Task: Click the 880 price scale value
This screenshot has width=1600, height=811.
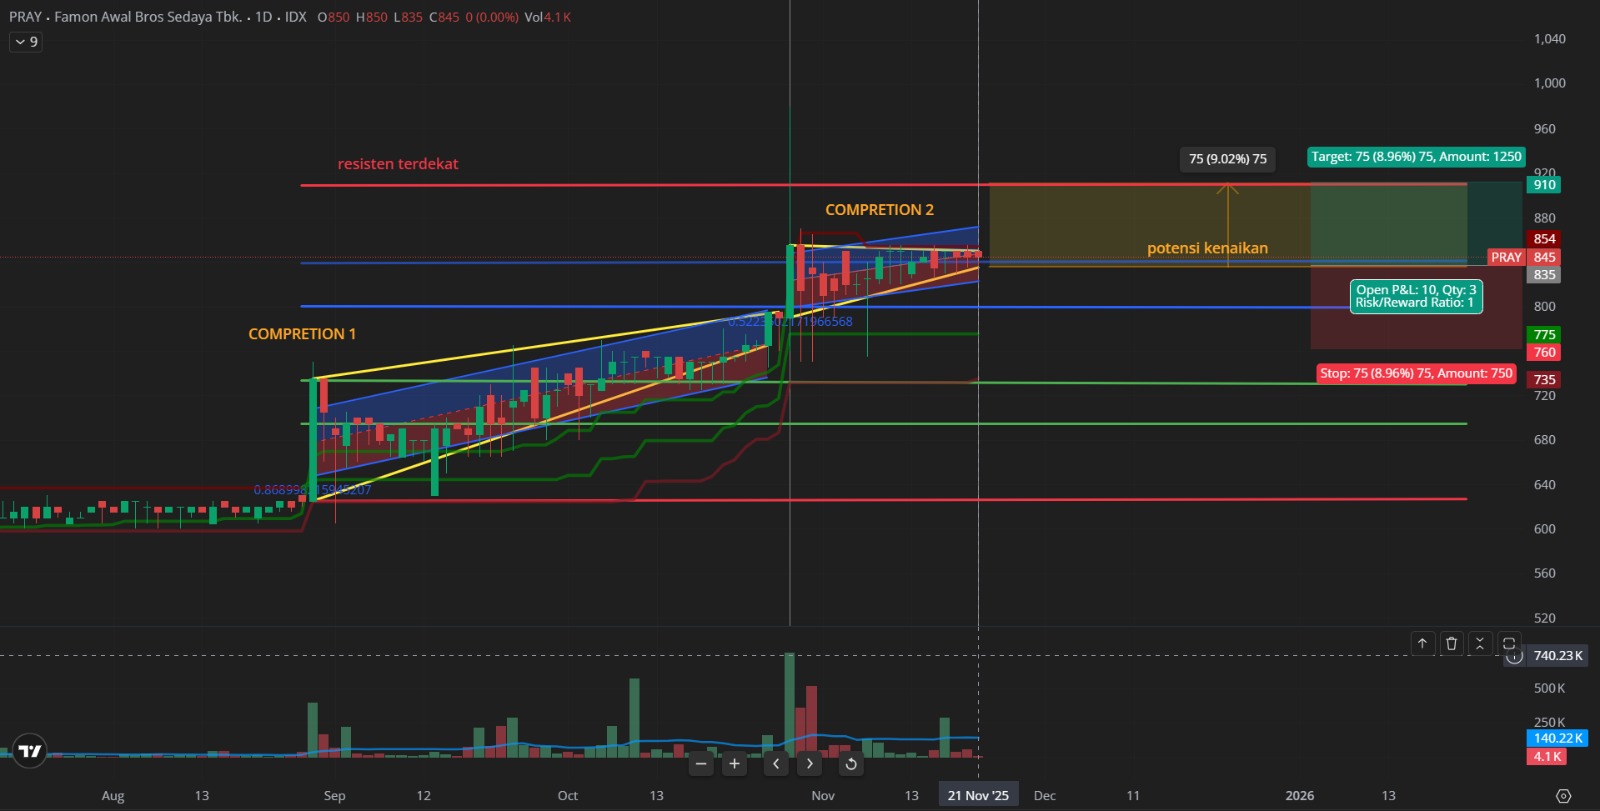Action: (1544, 218)
